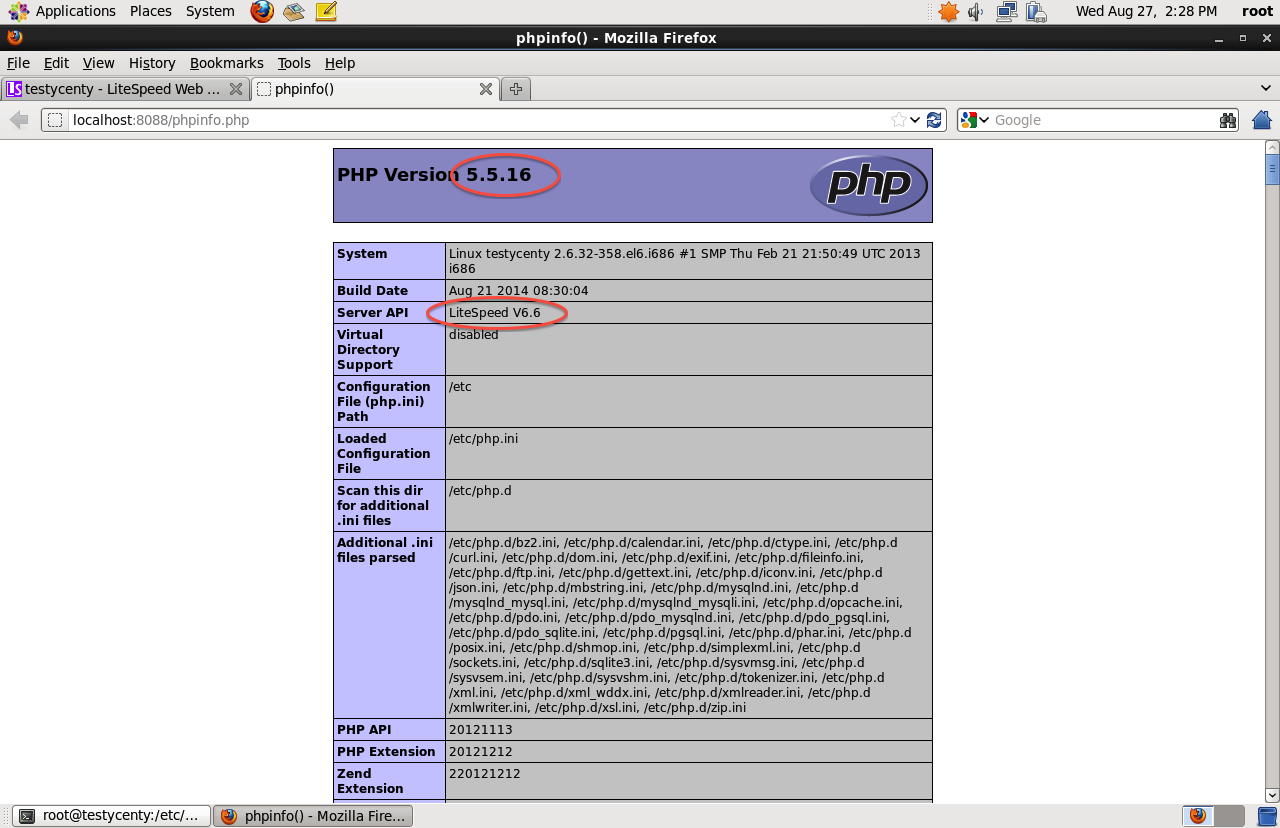This screenshot has height=828, width=1280.
Task: Click the Google search engine icon
Action: pyautogui.click(x=968, y=120)
